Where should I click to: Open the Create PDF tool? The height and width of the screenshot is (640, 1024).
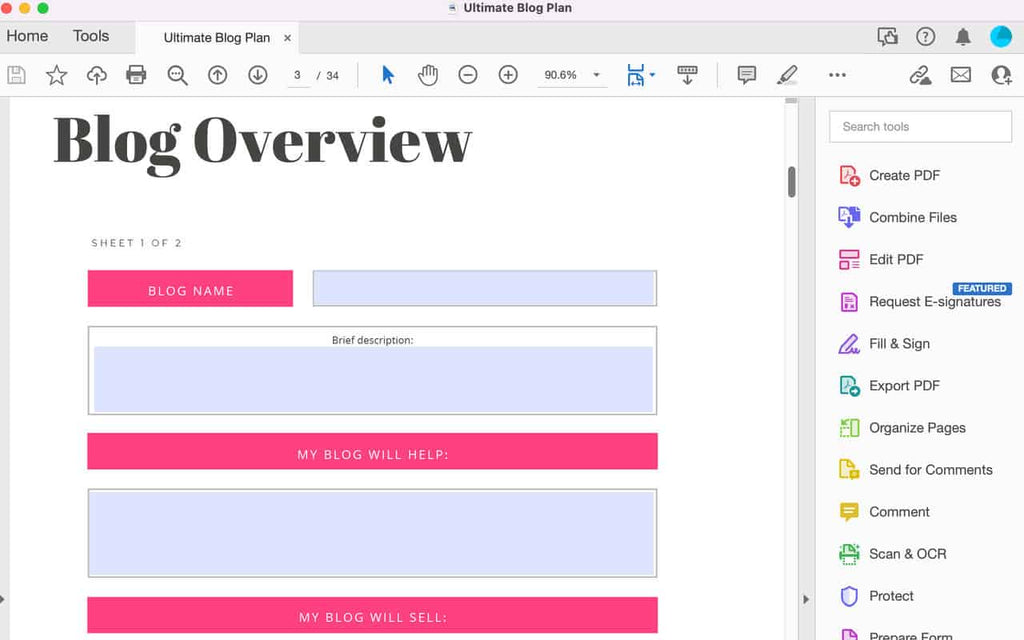pyautogui.click(x=901, y=175)
